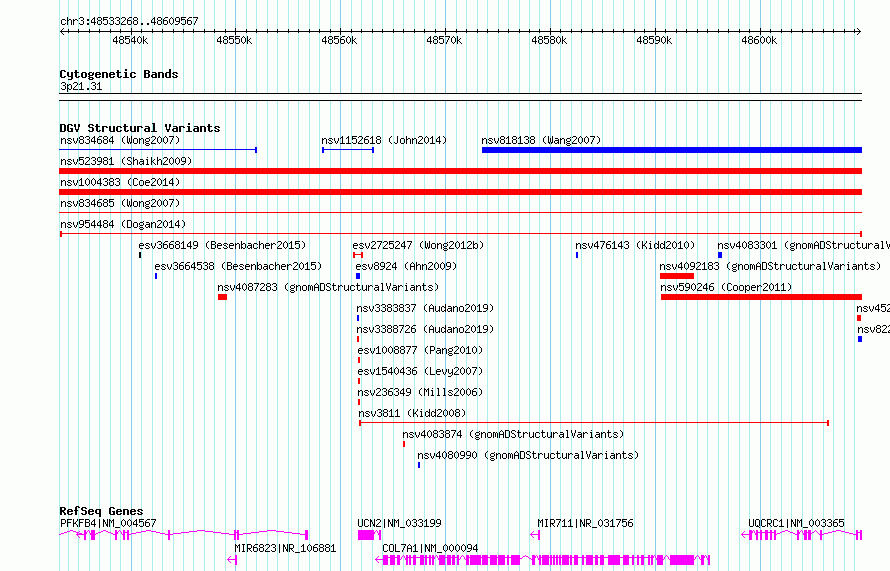The image size is (890, 571).
Task: Click the blue span line of nsv834684
Action: (158, 150)
